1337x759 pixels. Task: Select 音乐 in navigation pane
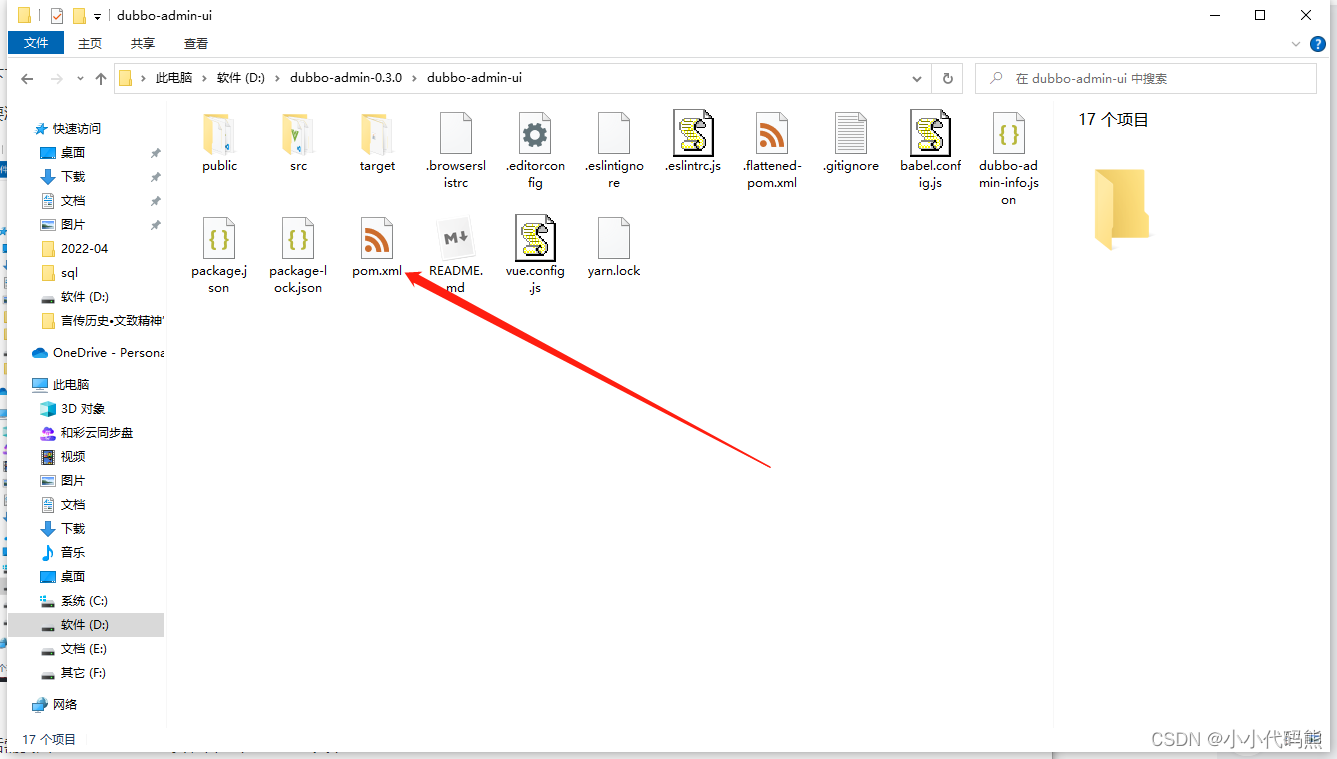coord(73,552)
